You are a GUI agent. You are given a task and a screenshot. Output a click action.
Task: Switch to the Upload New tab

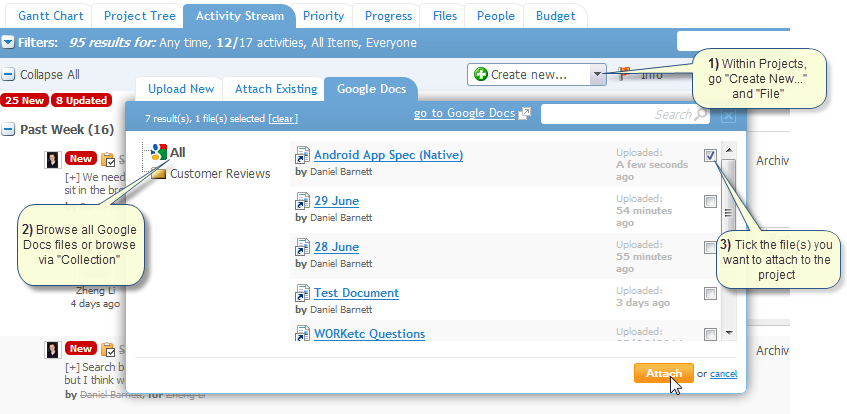tap(181, 89)
